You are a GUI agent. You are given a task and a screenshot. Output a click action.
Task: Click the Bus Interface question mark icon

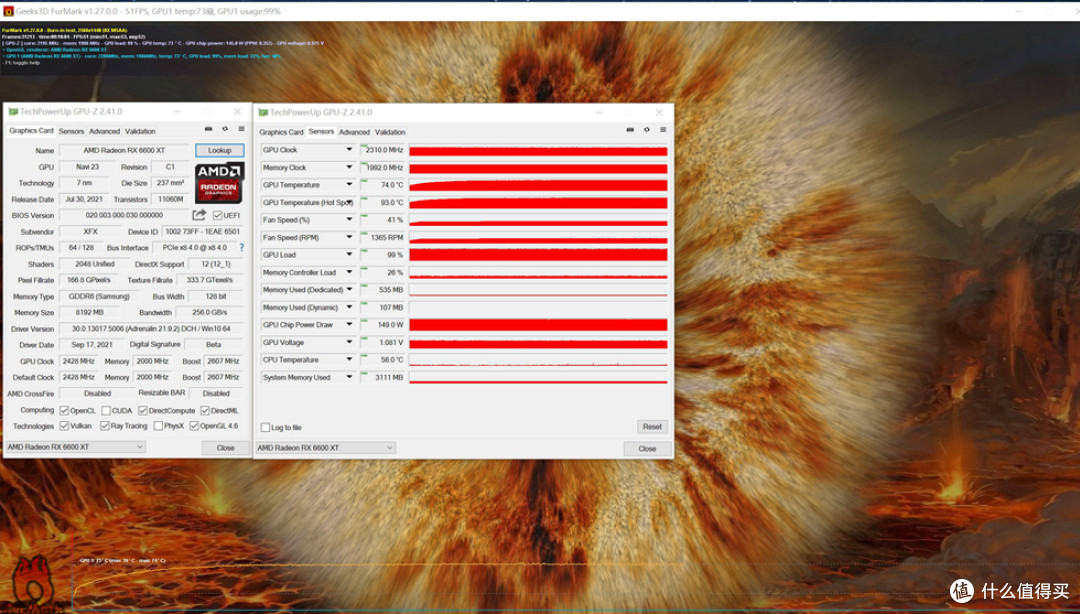[x=241, y=247]
